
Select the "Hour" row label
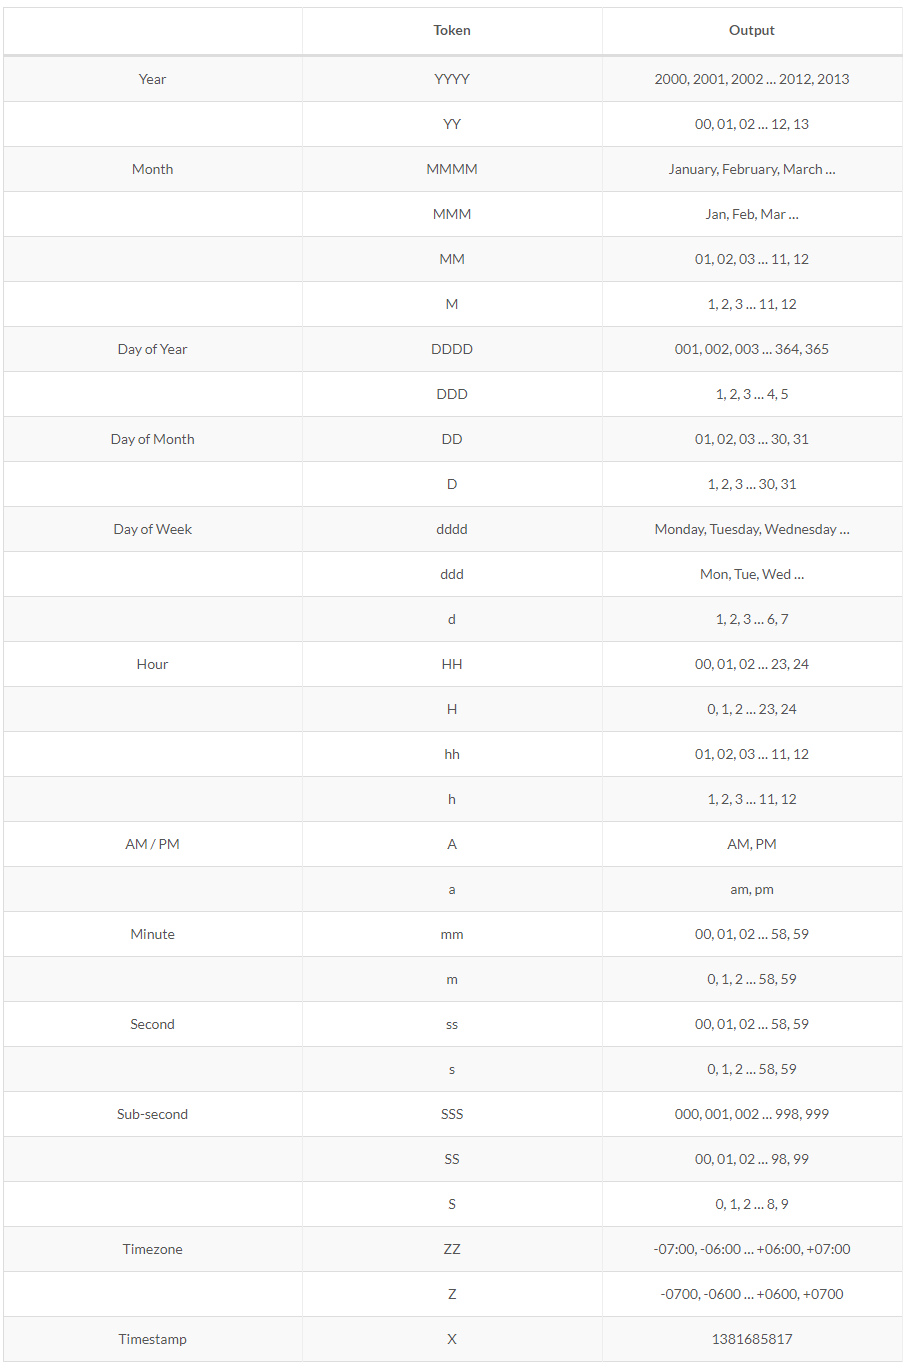(152, 664)
